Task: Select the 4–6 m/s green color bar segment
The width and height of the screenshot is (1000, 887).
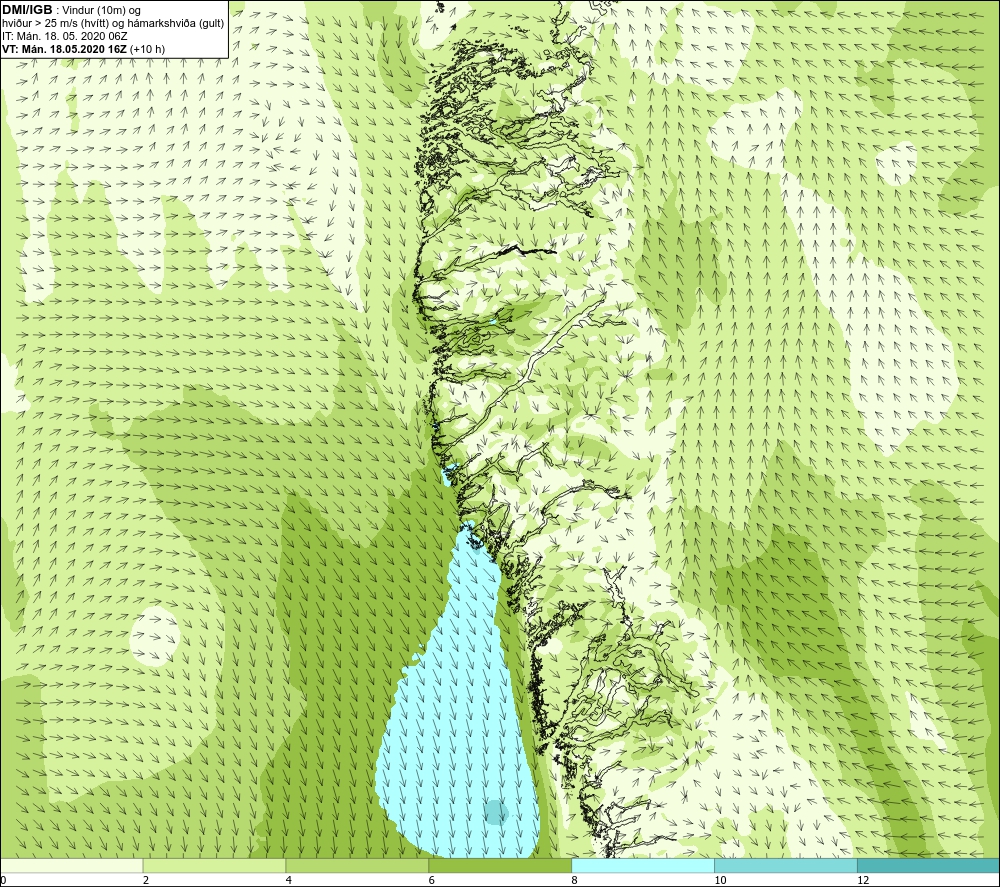Action: point(357,865)
